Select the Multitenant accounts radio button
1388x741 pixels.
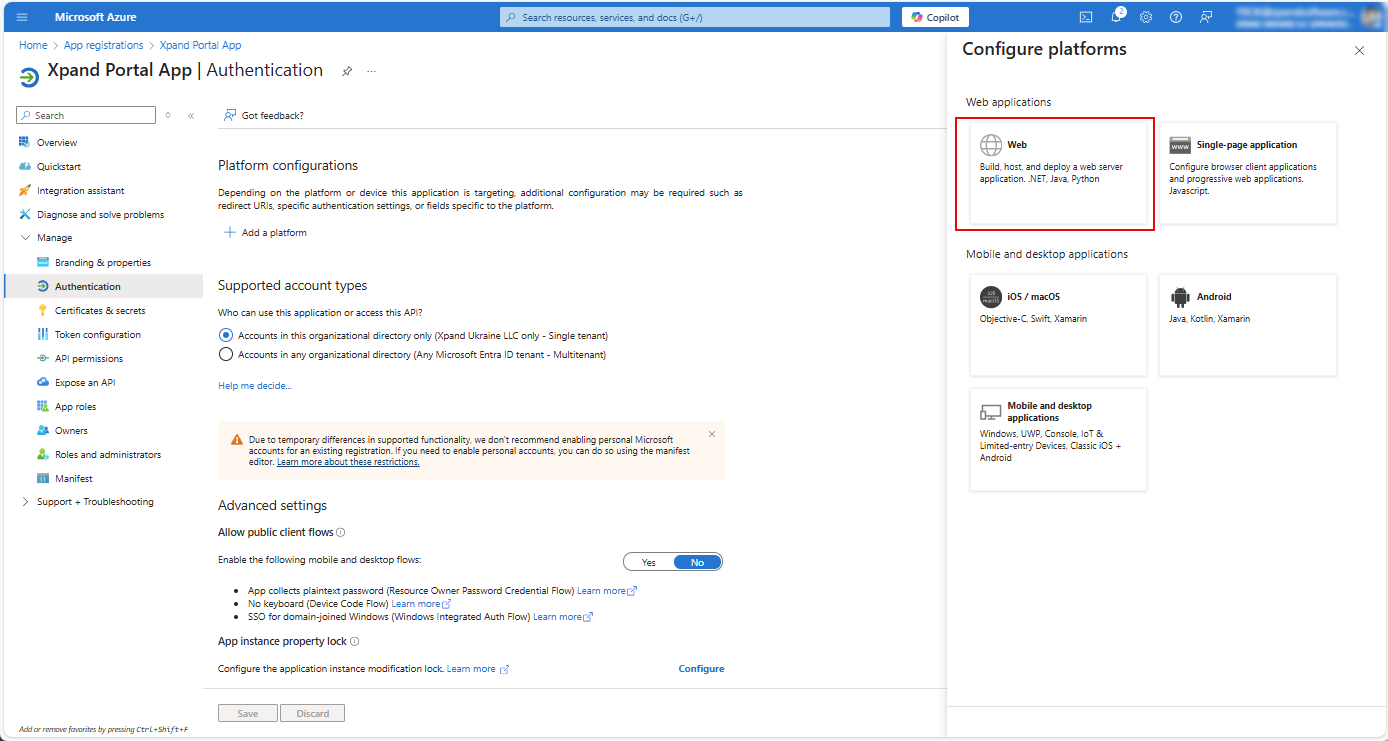(x=226, y=354)
